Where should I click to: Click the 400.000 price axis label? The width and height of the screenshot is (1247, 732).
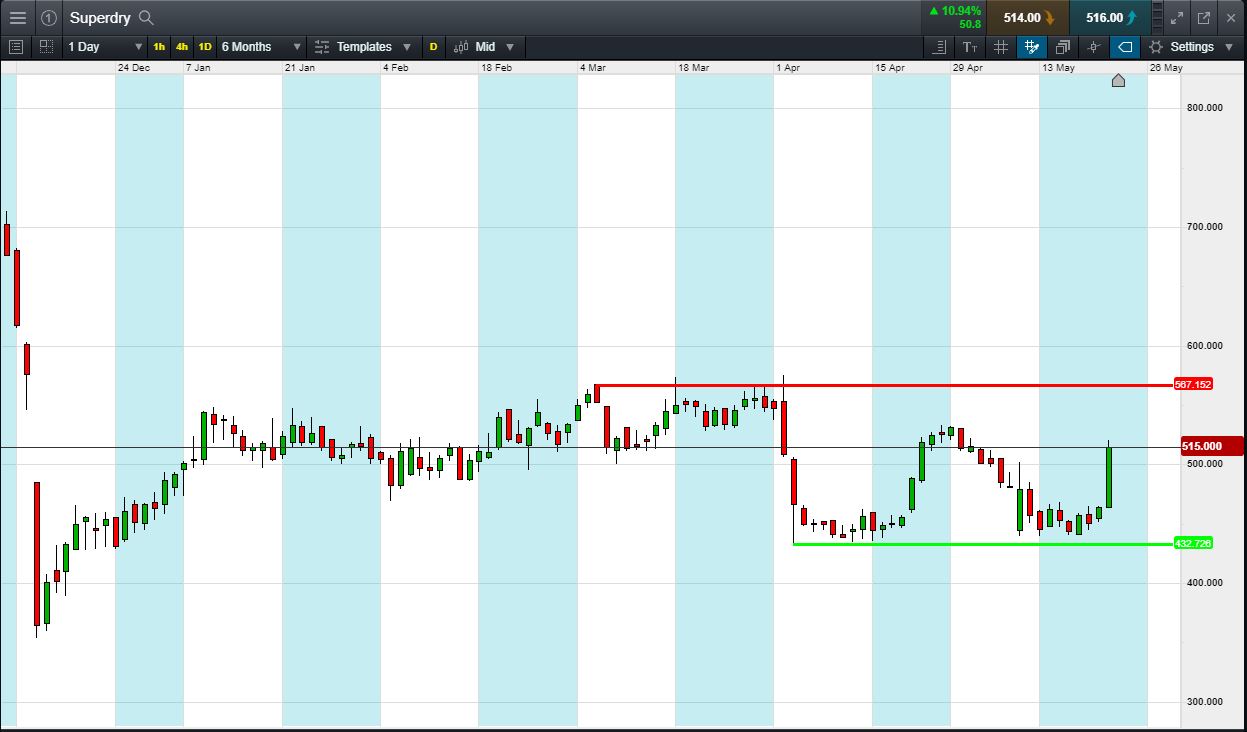(x=1205, y=583)
